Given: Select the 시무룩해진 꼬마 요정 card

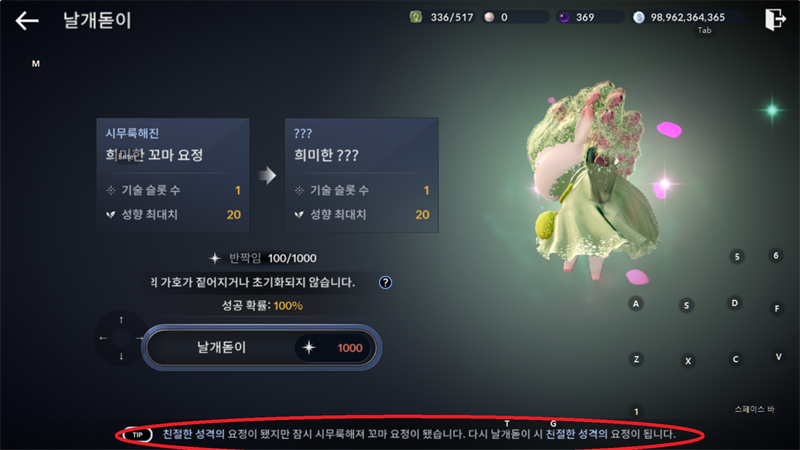Looking at the screenshot, I should [x=173, y=176].
